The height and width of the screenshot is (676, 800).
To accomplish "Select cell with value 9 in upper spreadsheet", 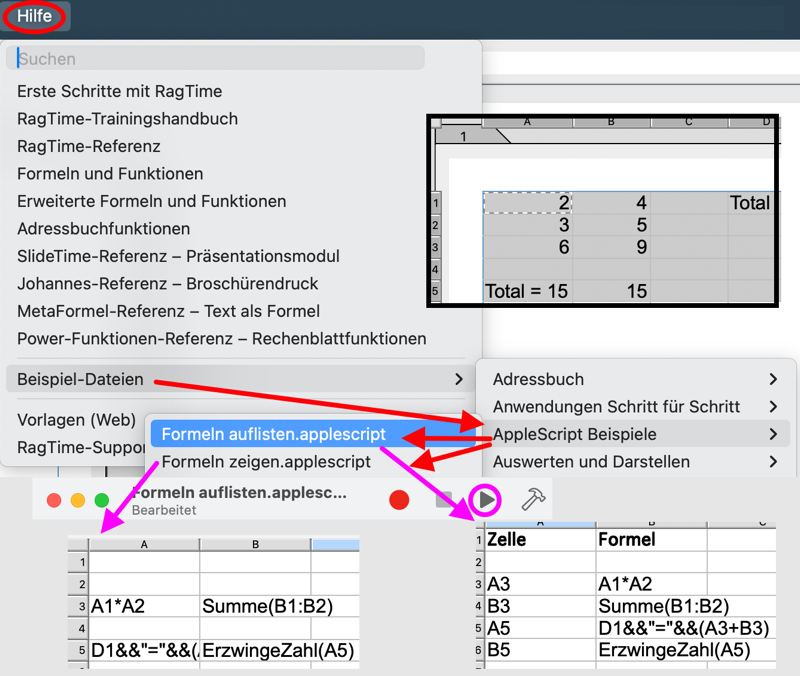I will pyautogui.click(x=611, y=247).
